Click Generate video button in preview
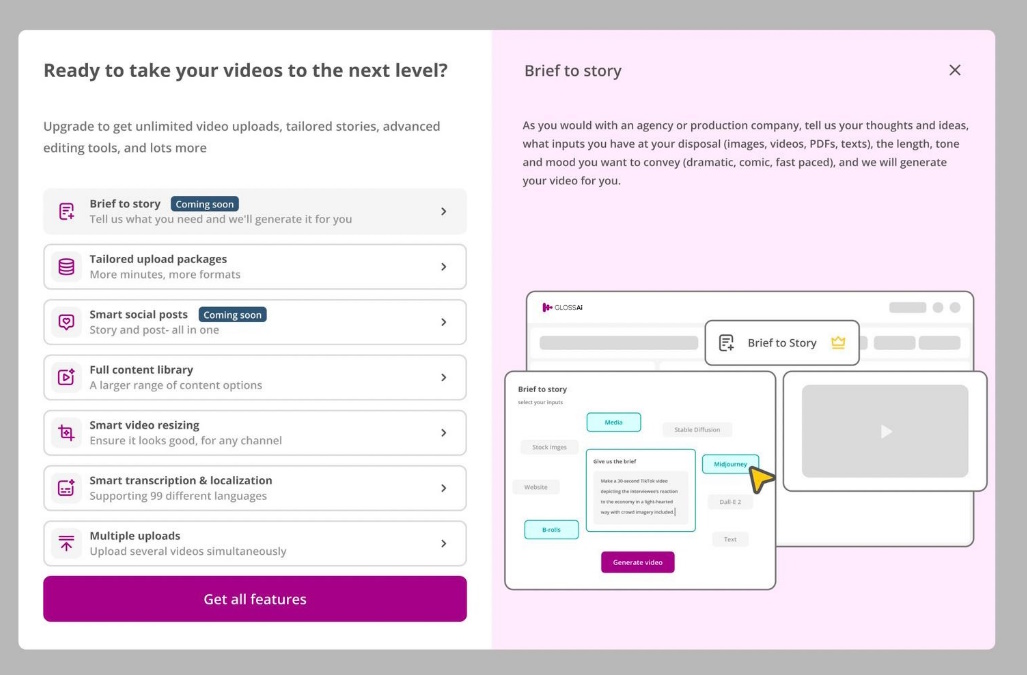This screenshot has width=1027, height=675. tap(637, 562)
